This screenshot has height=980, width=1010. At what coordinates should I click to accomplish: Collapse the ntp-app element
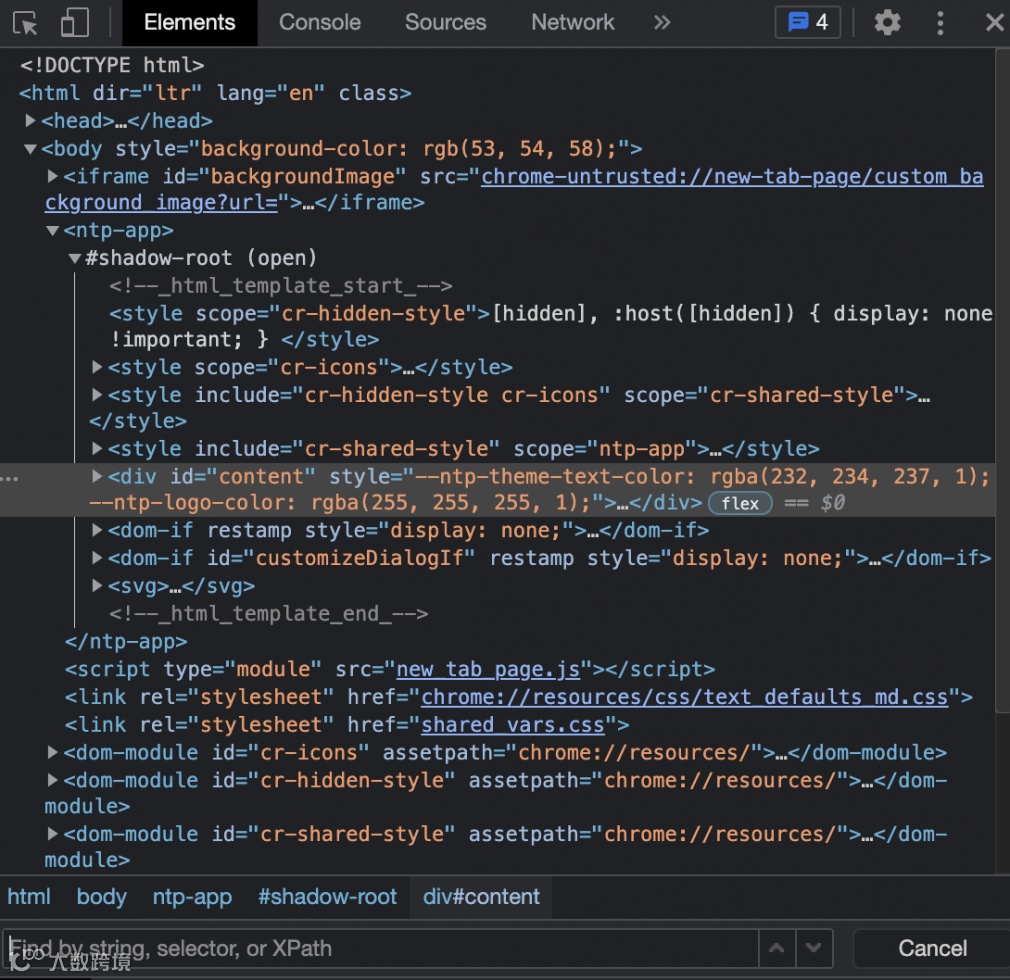coord(53,231)
